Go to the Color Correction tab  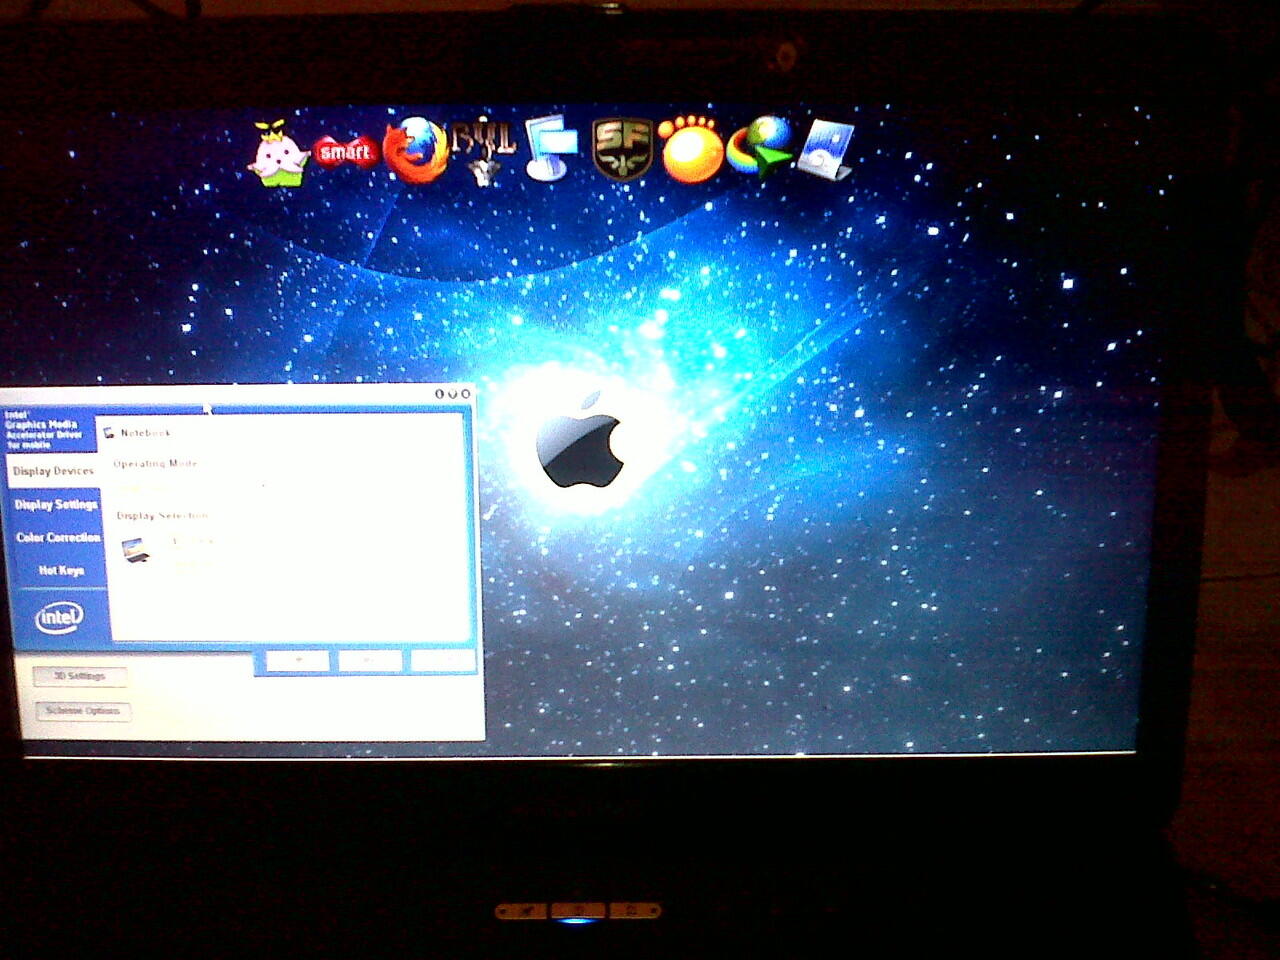[58, 538]
